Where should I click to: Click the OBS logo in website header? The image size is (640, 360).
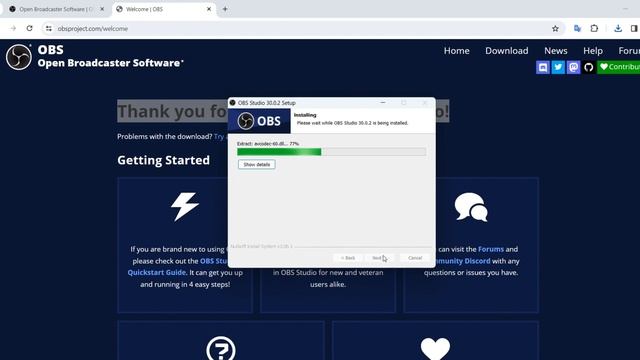click(19, 57)
